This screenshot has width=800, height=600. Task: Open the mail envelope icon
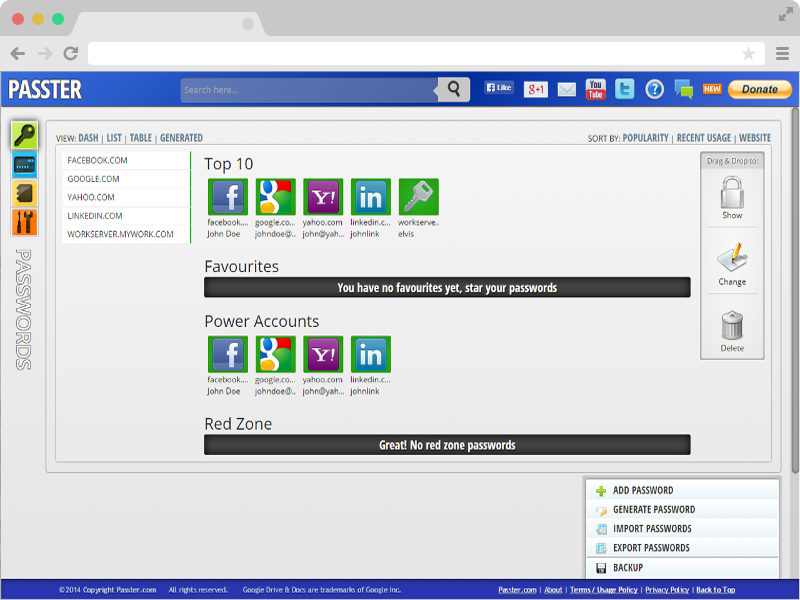coord(566,90)
